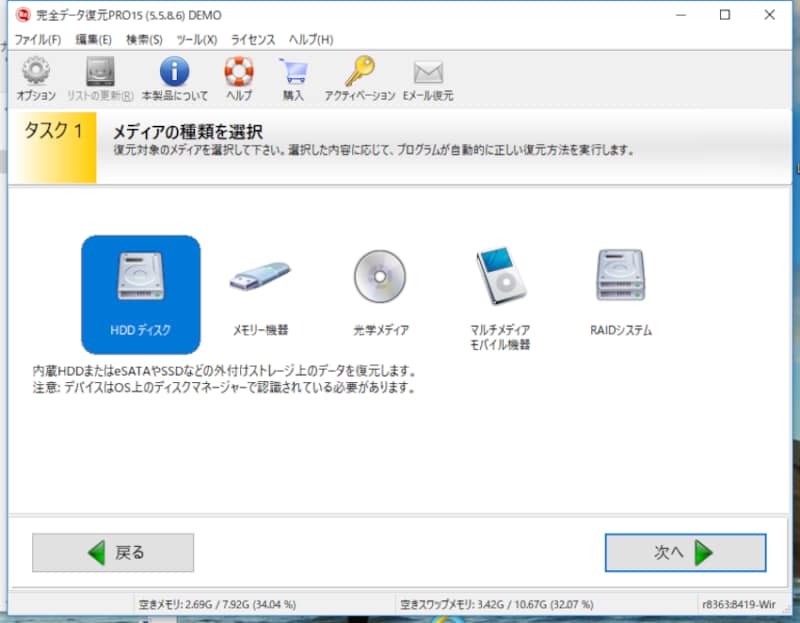Click the 次へ next button
Screen dimensions: 800x623
(x=685, y=553)
